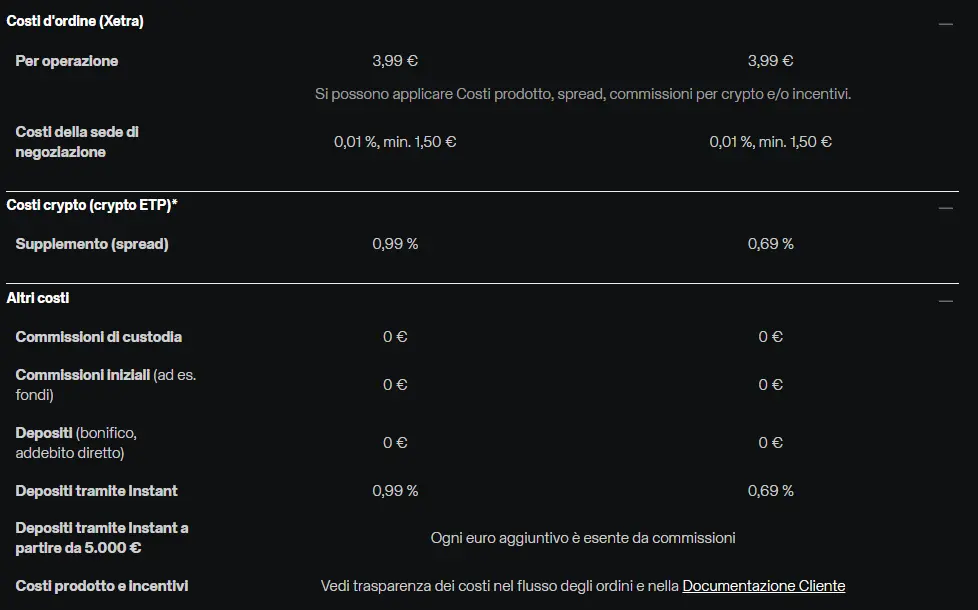
Task: Click the Costi prodotto e incentivi label
Action: [x=102, y=586]
